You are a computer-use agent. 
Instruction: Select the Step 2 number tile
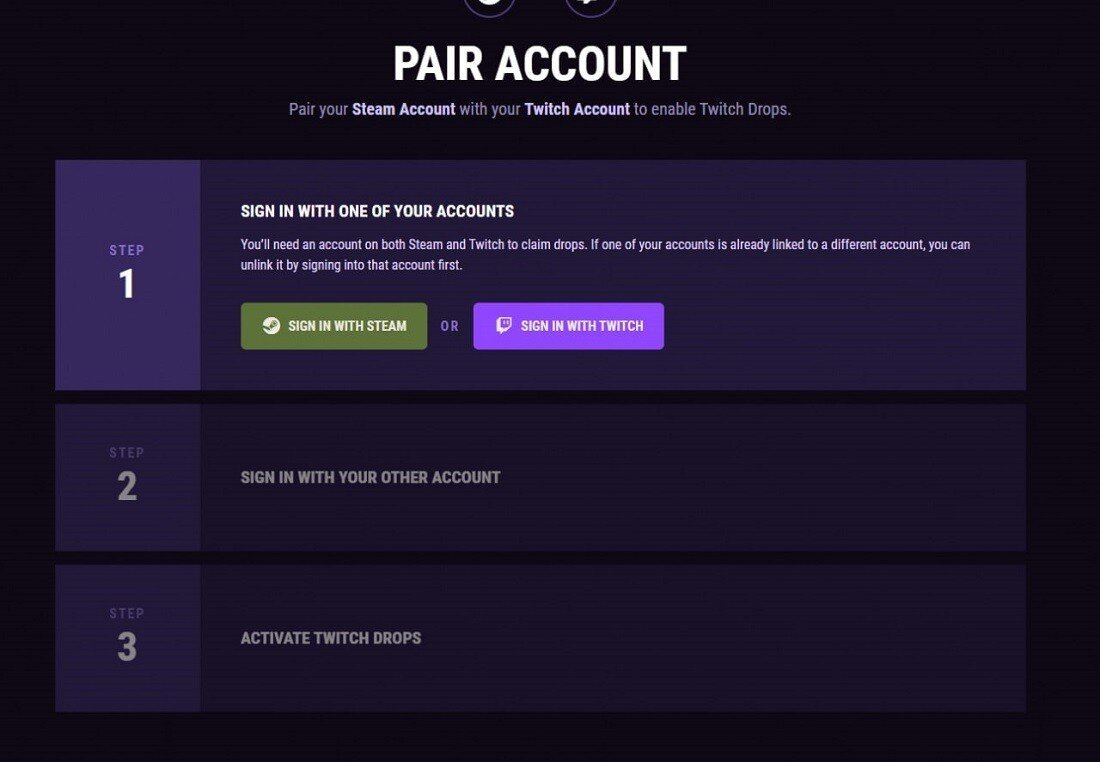127,477
